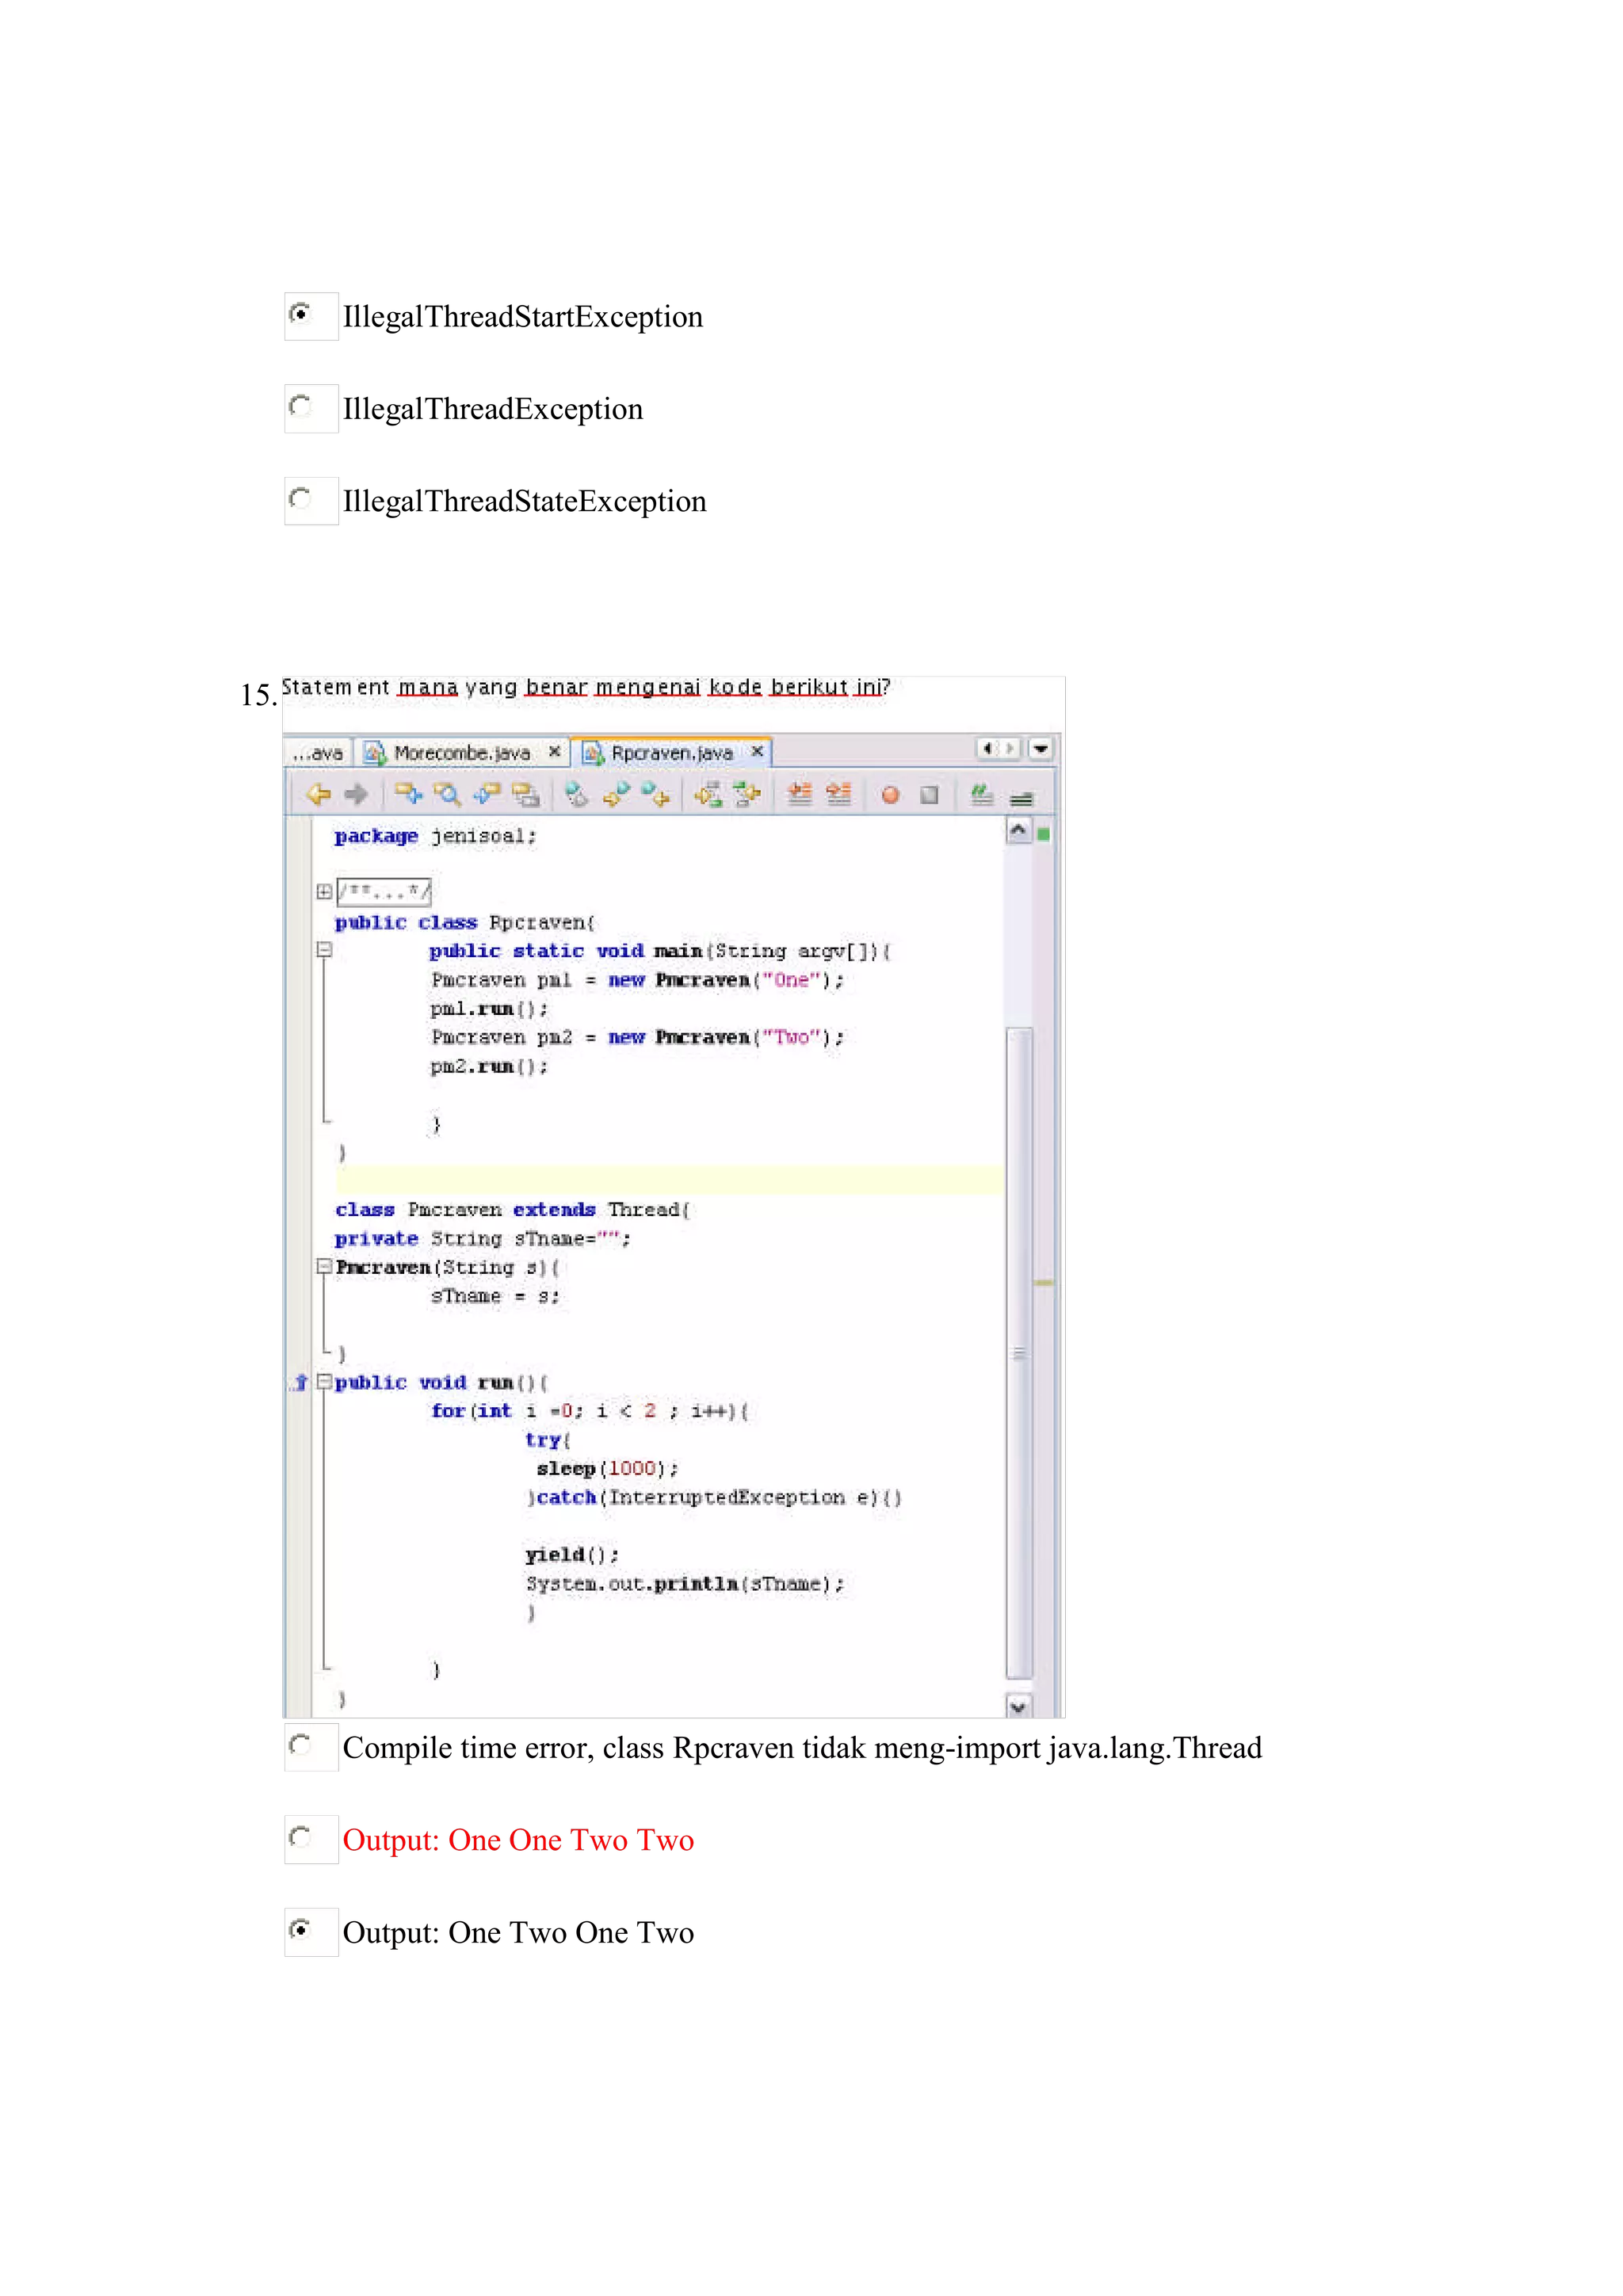Click the editor vertical scrollbar thumb

tap(1018, 1352)
